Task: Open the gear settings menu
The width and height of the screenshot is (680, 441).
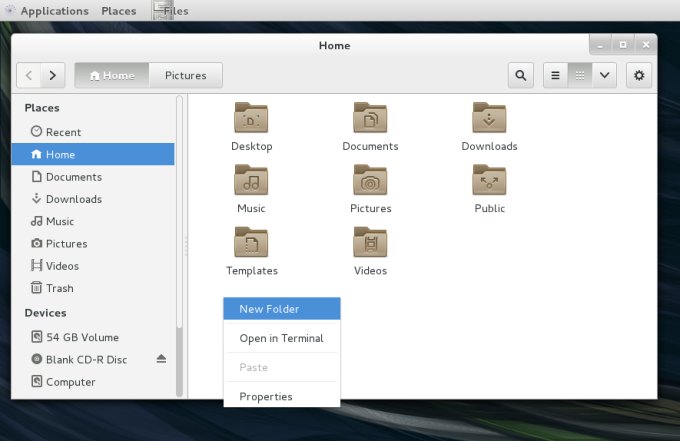Action: [x=639, y=75]
